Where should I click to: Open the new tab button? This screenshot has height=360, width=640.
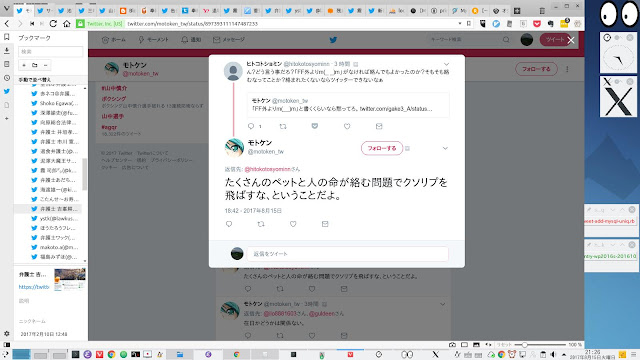click(x=517, y=11)
